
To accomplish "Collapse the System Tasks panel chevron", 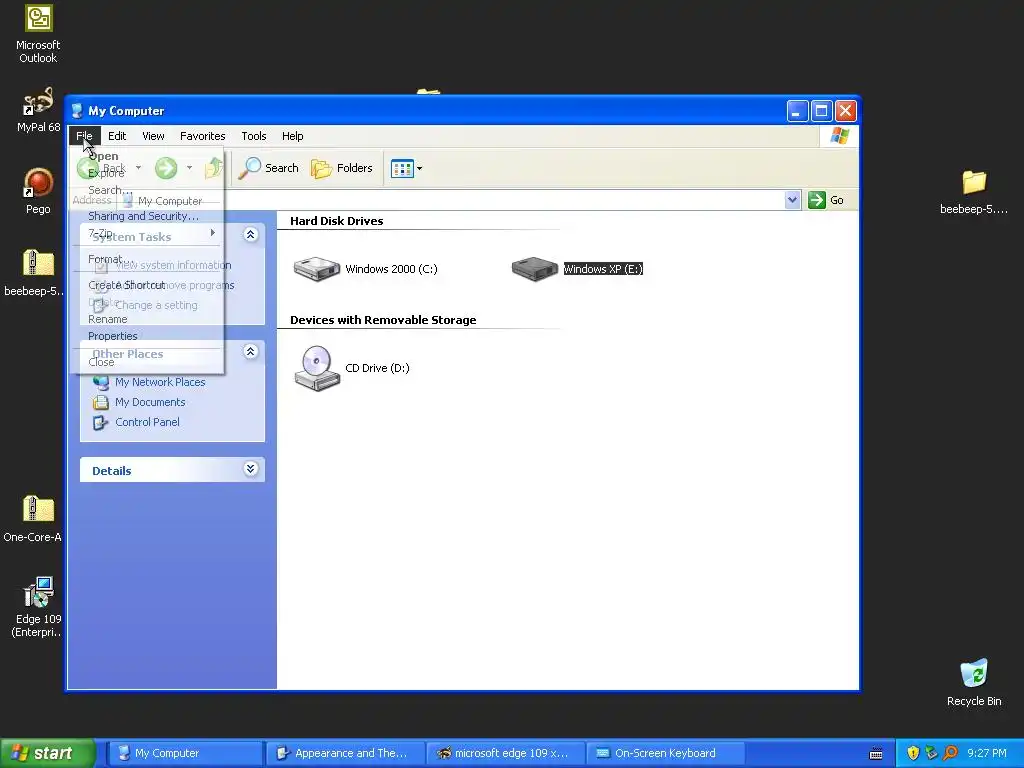I will pyautogui.click(x=251, y=234).
